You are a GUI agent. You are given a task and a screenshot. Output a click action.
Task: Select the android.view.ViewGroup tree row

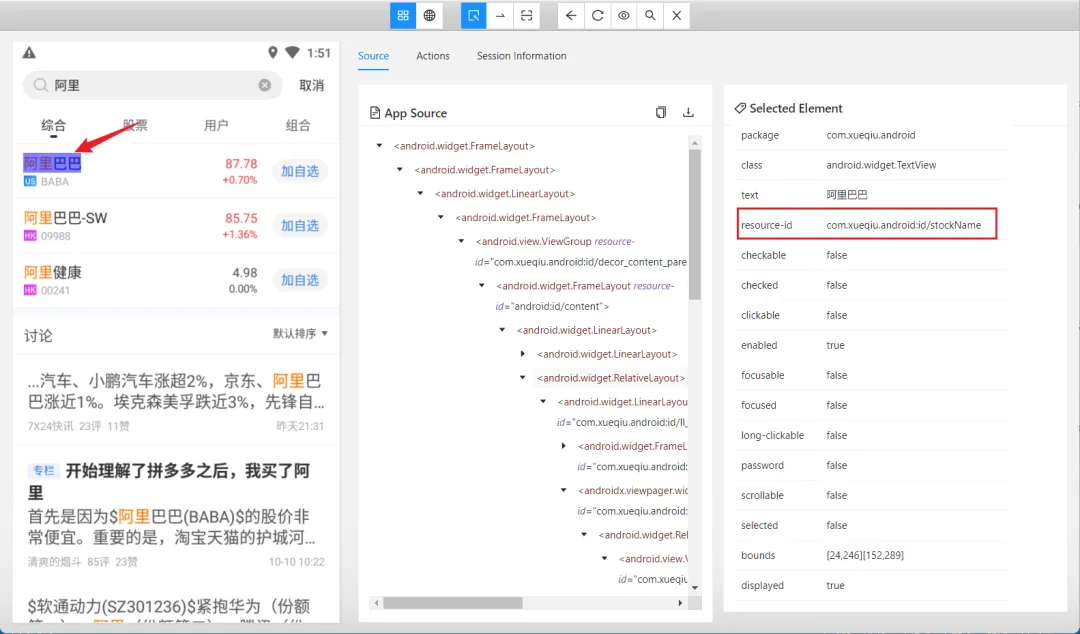[581, 252]
